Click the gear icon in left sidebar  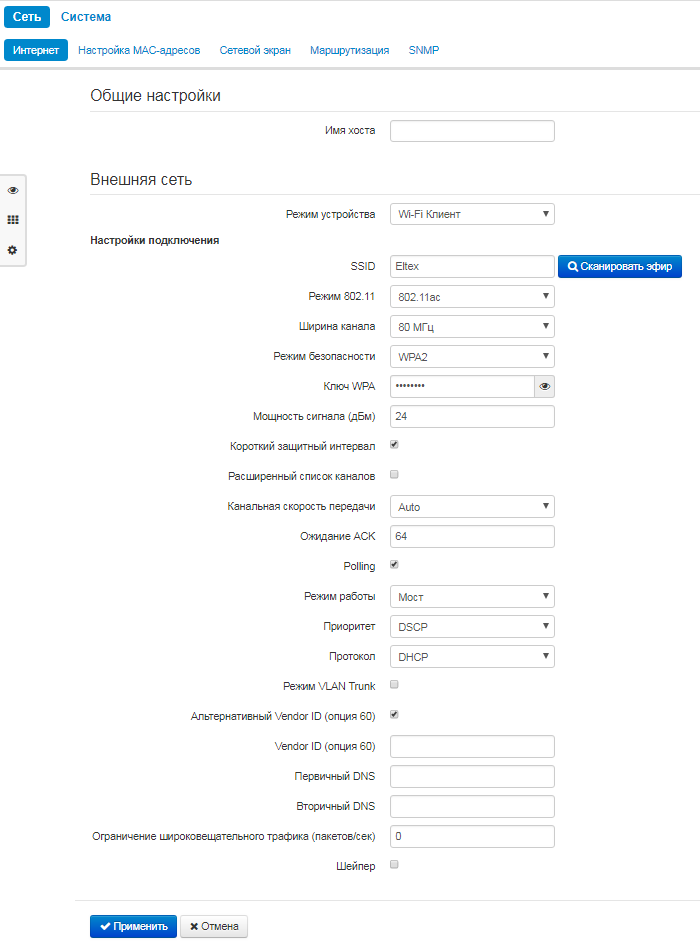(13, 250)
